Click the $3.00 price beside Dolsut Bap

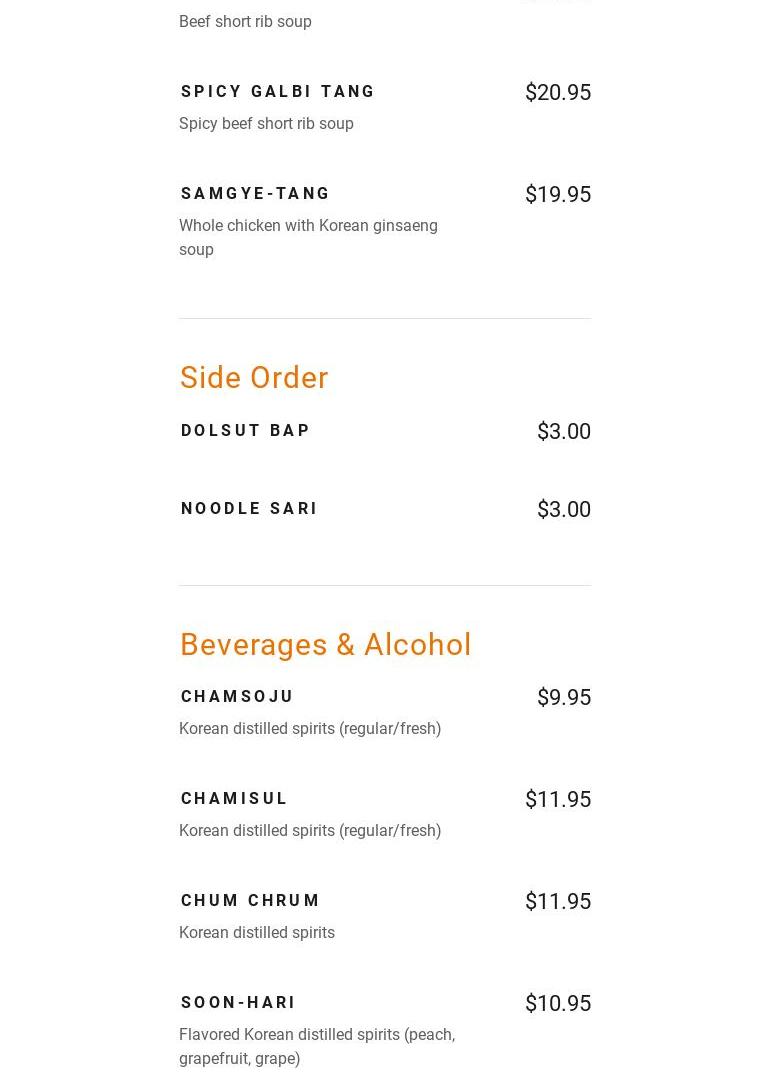[x=563, y=432]
